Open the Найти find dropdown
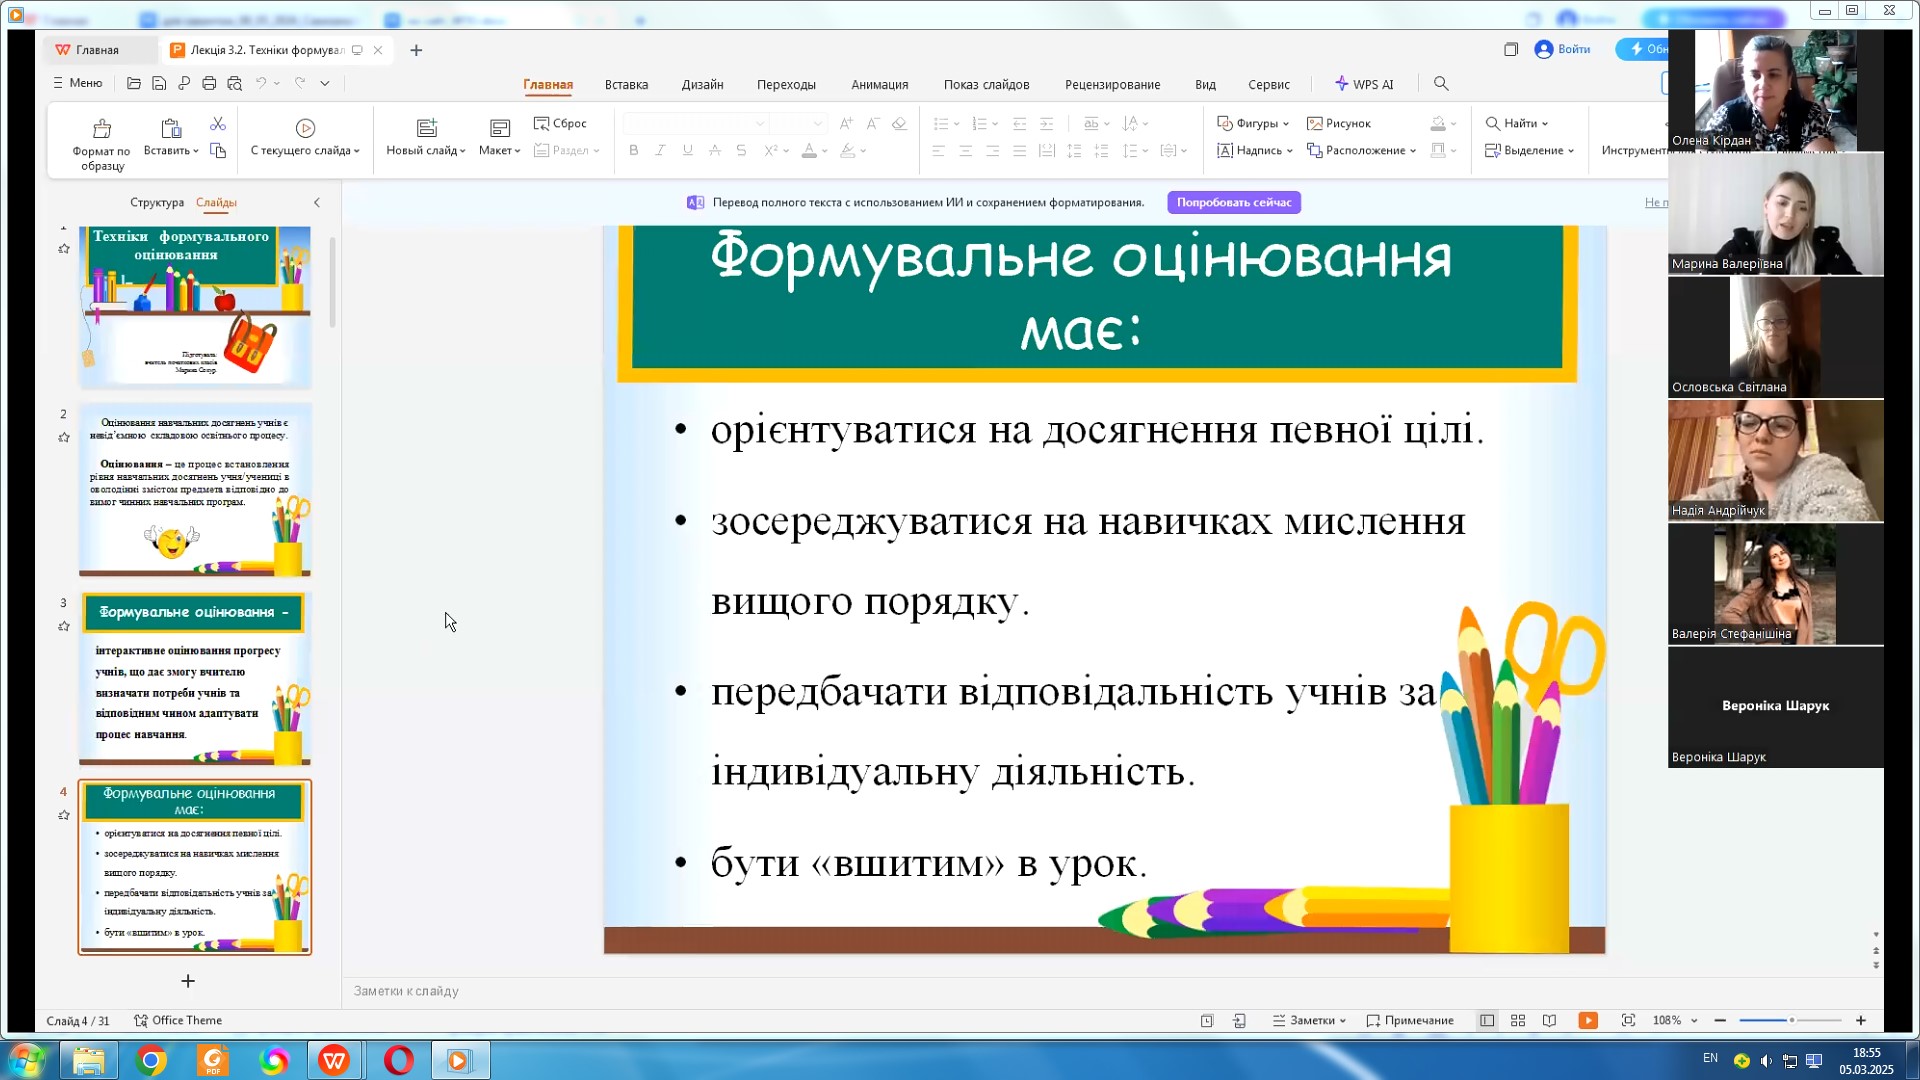1920x1080 pixels. [x=1516, y=124]
